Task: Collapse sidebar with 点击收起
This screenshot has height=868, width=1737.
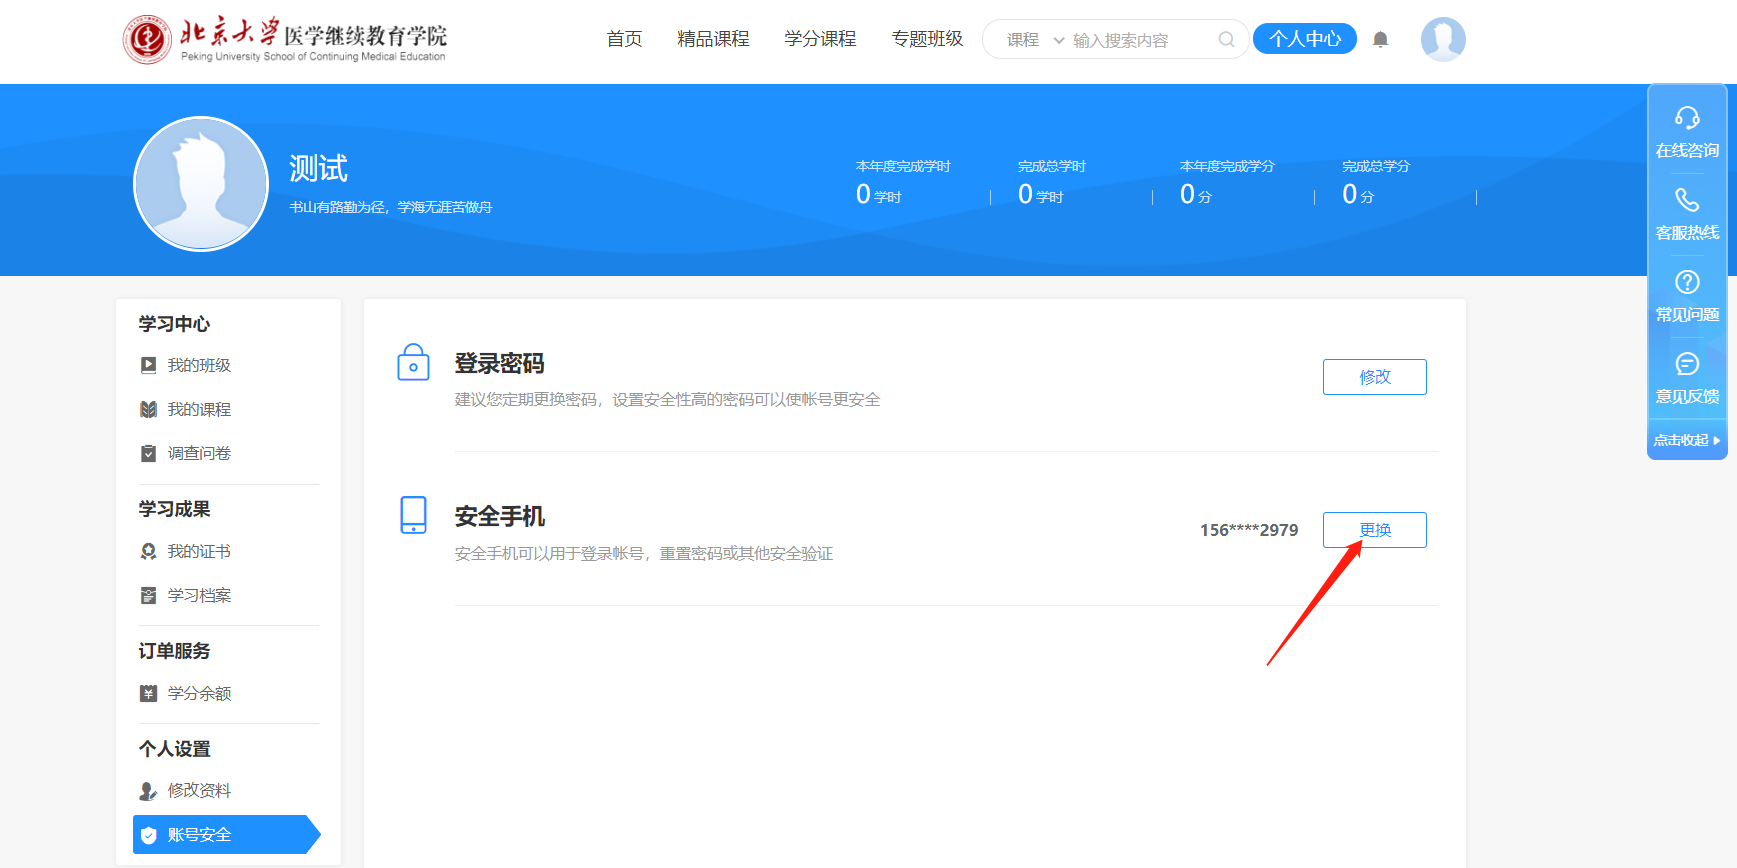Action: (1687, 440)
